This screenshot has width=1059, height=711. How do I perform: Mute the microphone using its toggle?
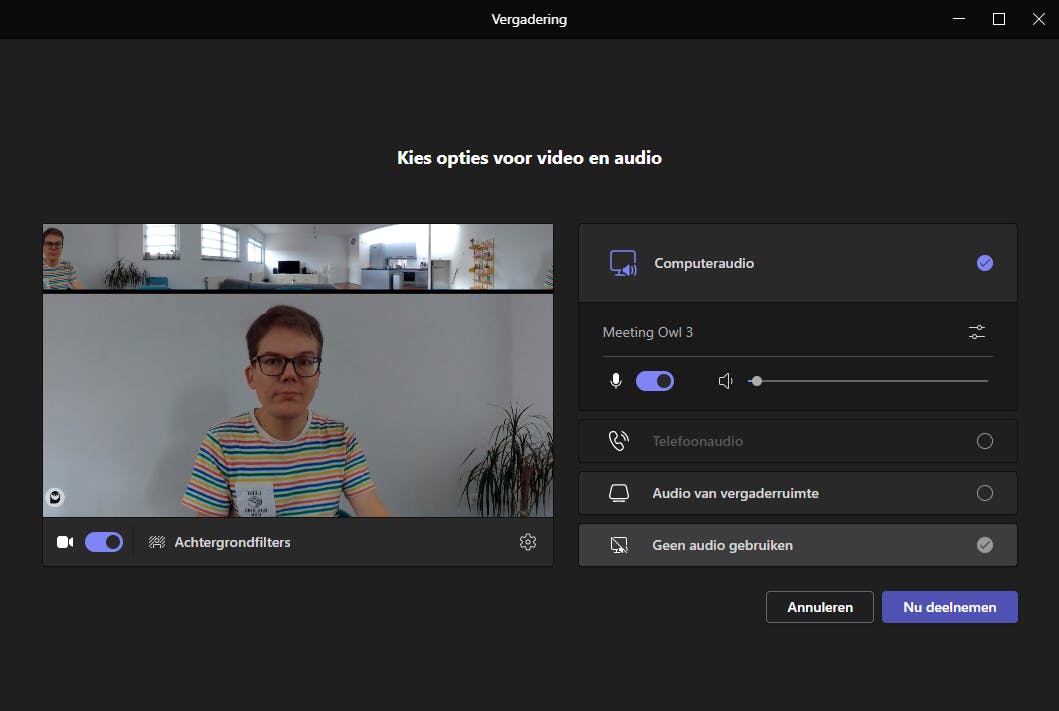pyautogui.click(x=655, y=380)
